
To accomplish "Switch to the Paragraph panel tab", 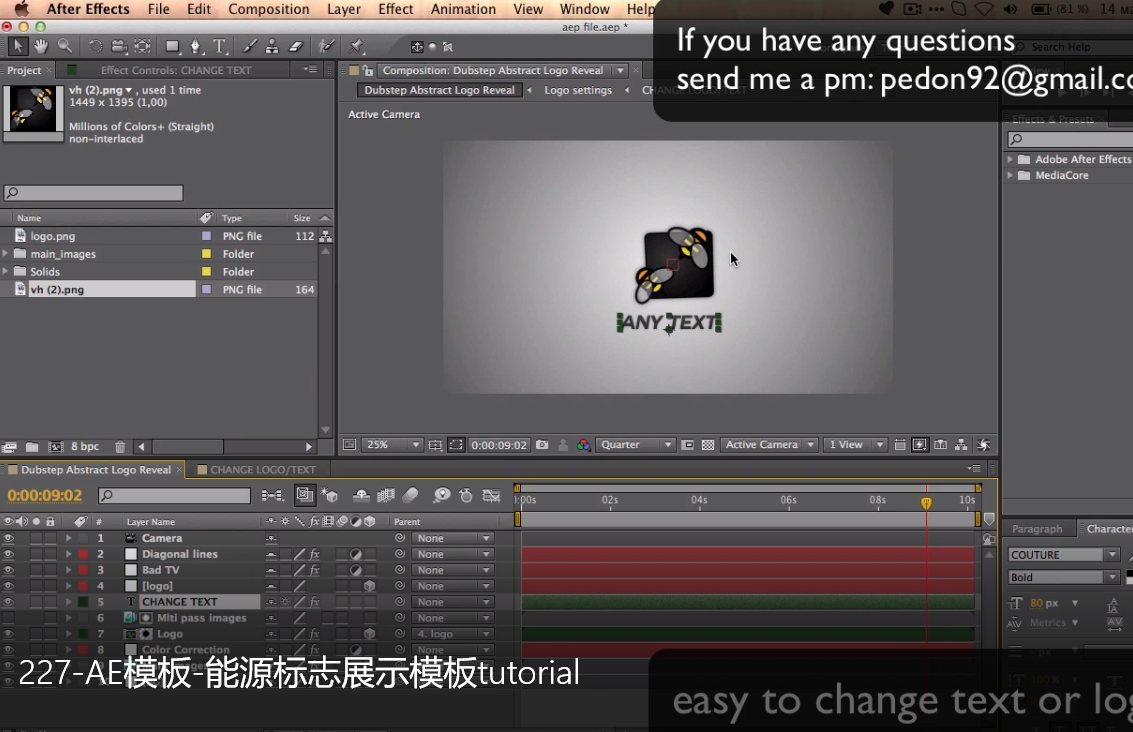I will coord(1037,529).
